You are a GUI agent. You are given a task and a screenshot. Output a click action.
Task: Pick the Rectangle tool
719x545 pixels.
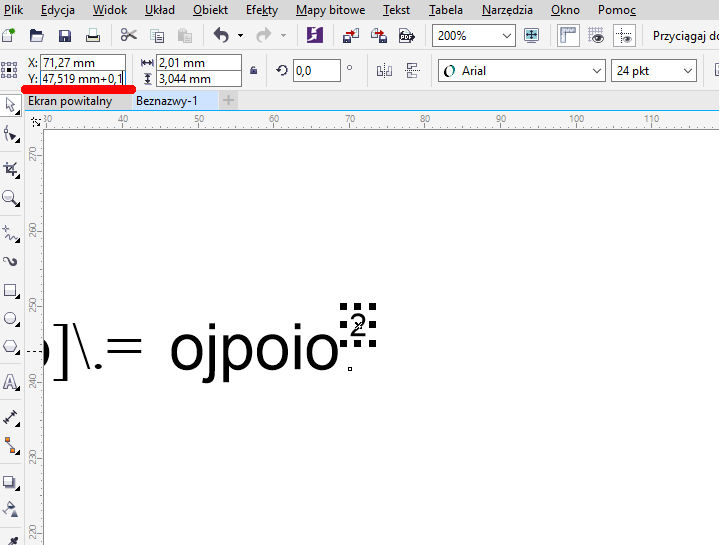click(x=10, y=291)
